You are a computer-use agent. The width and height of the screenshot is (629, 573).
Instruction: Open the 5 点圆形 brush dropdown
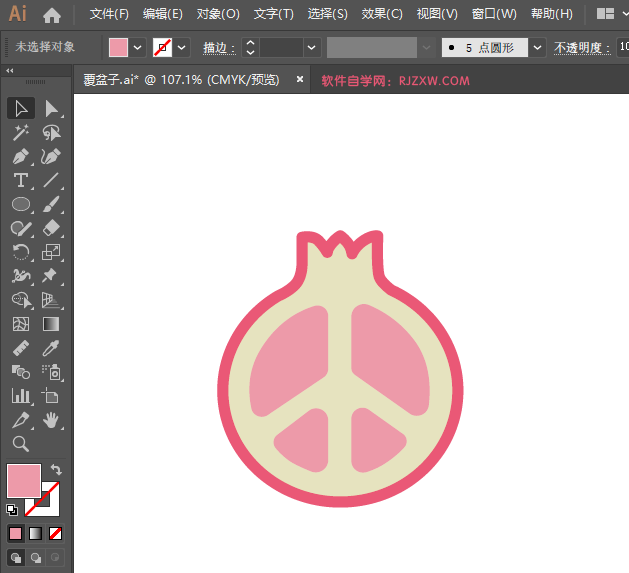pyautogui.click(x=538, y=47)
